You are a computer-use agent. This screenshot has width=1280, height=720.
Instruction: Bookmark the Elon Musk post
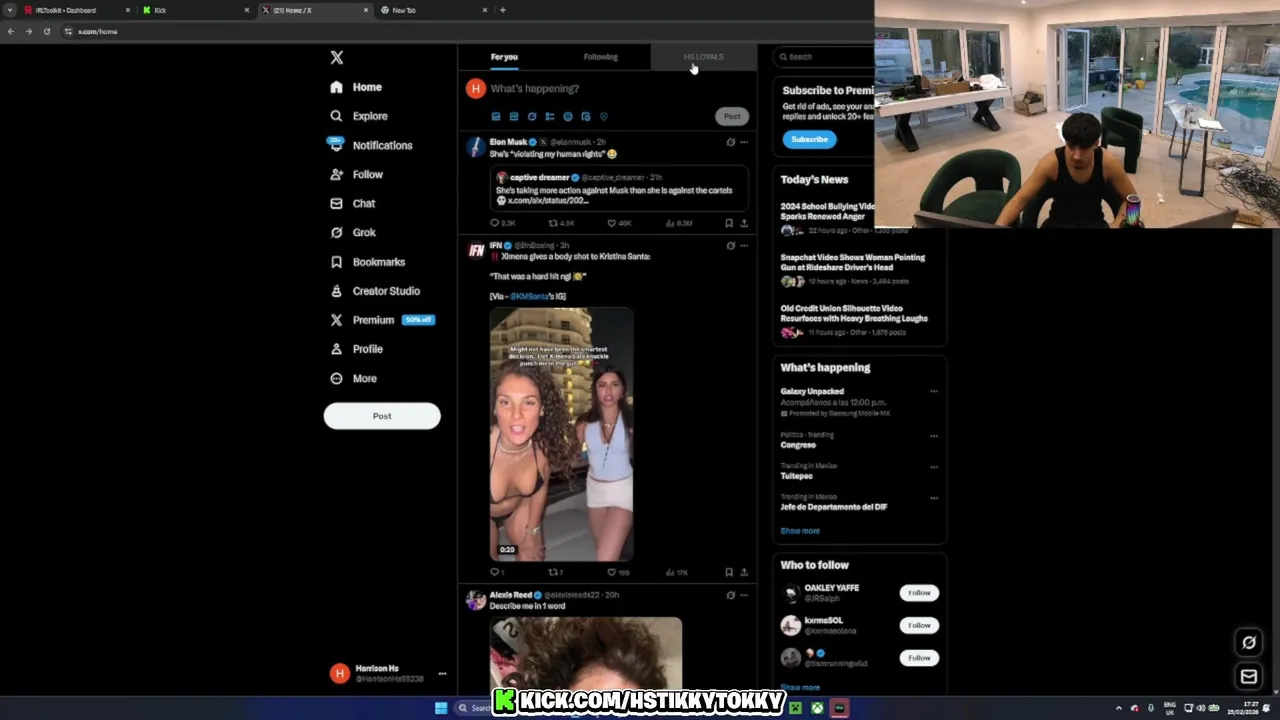pyautogui.click(x=729, y=223)
